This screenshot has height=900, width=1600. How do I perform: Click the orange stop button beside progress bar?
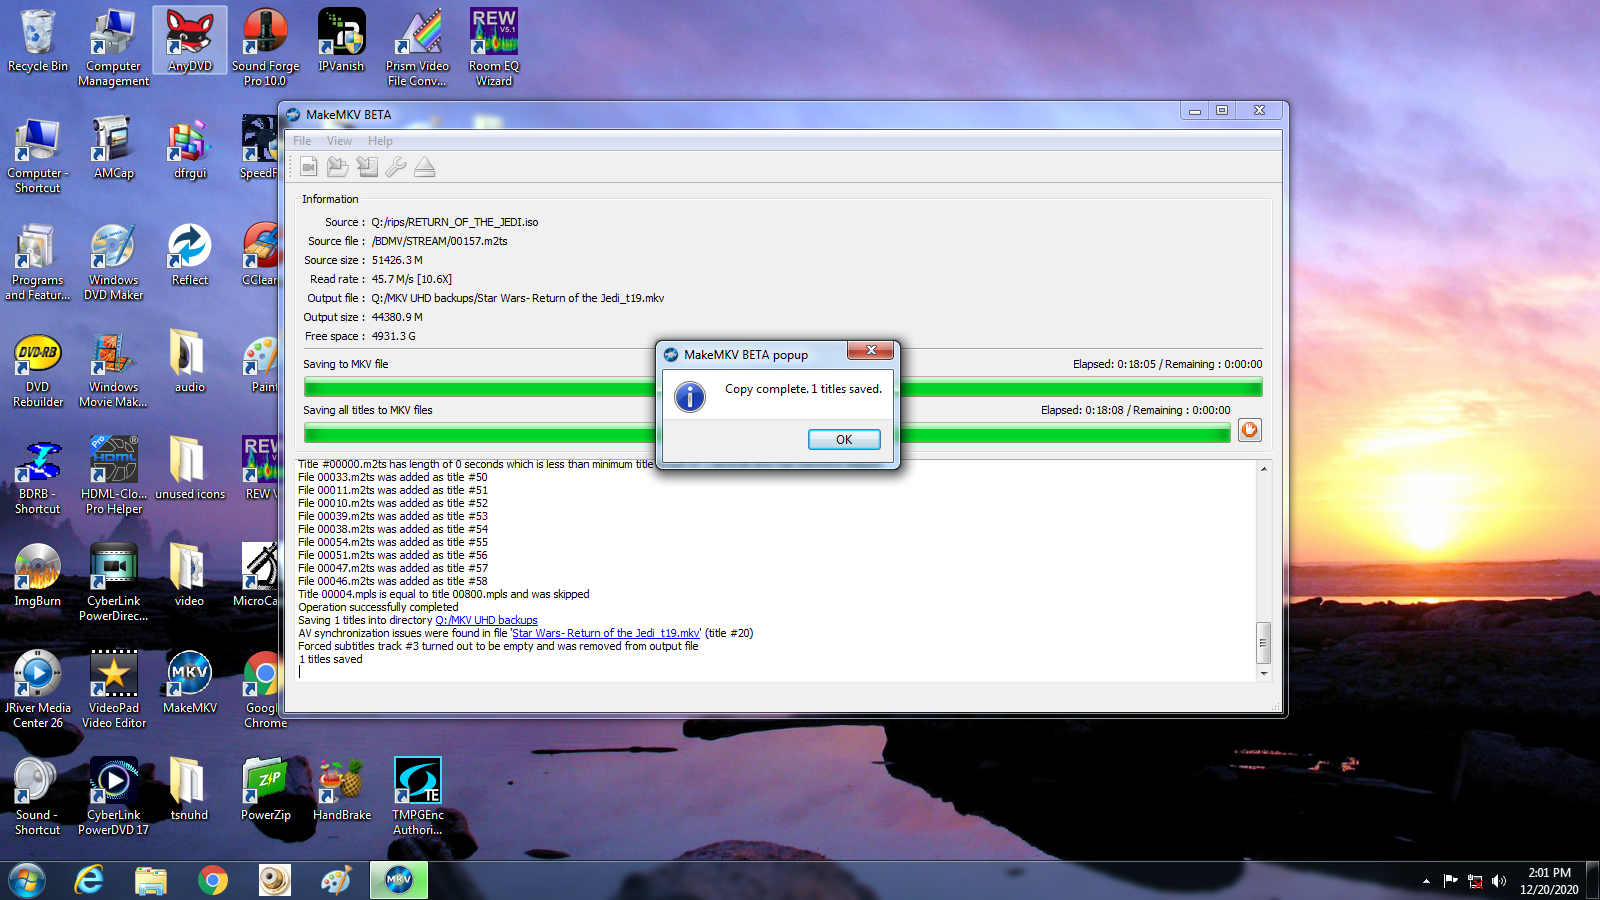[1249, 430]
